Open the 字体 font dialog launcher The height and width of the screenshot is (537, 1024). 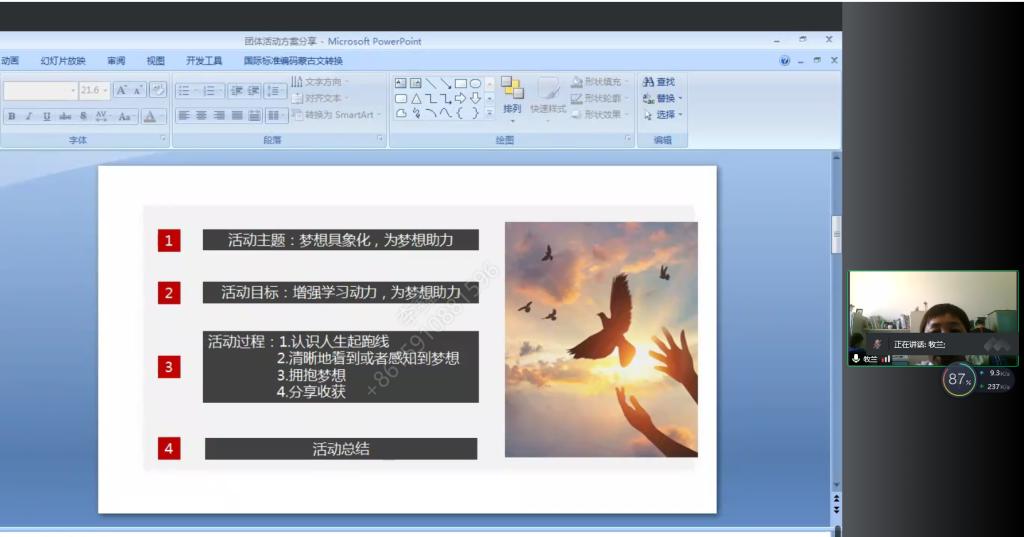(x=163, y=139)
